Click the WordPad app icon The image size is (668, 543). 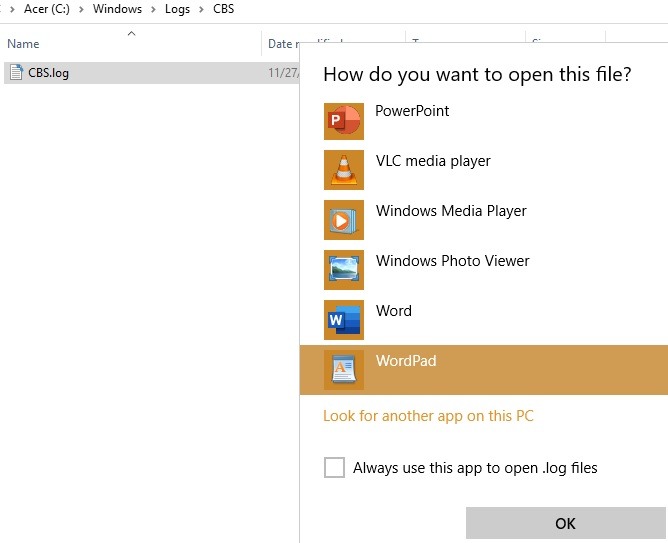point(344,370)
